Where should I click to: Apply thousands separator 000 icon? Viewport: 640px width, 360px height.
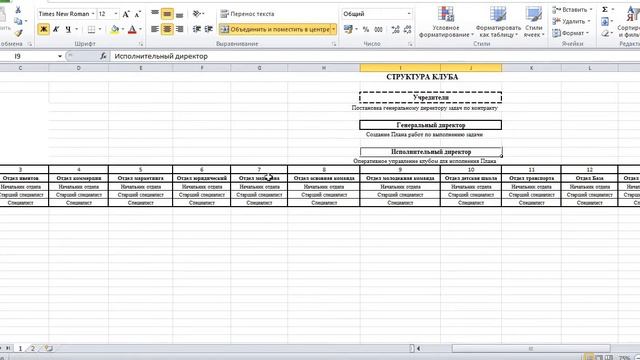(x=378, y=29)
